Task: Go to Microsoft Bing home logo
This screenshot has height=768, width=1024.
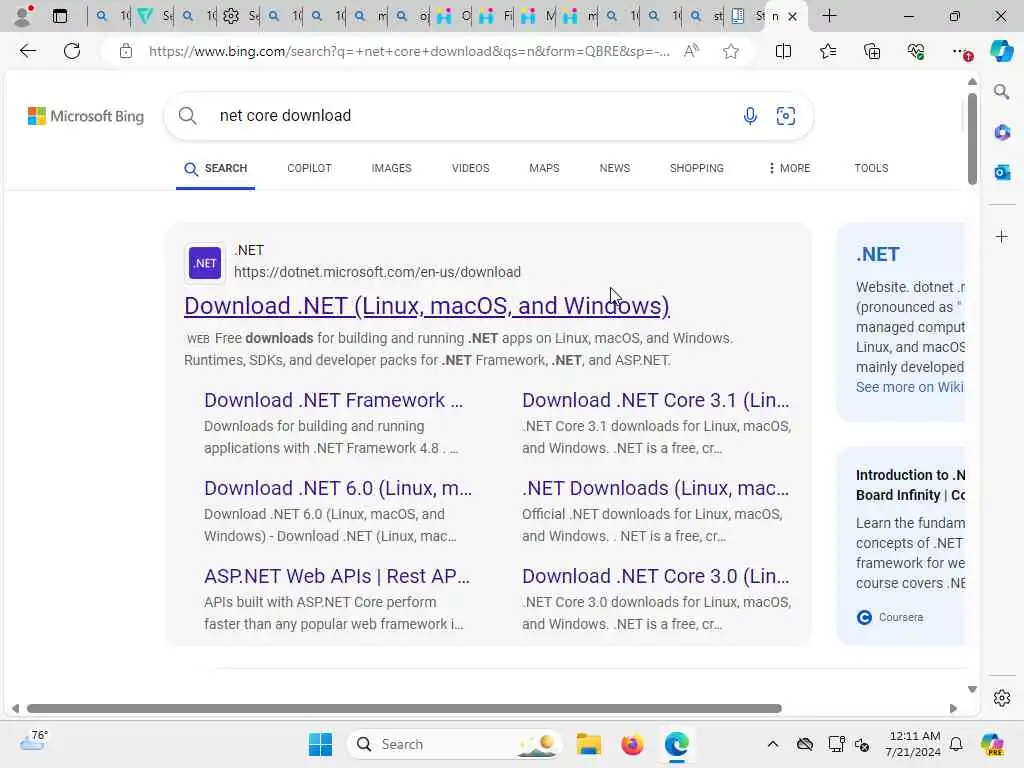Action: (x=86, y=116)
